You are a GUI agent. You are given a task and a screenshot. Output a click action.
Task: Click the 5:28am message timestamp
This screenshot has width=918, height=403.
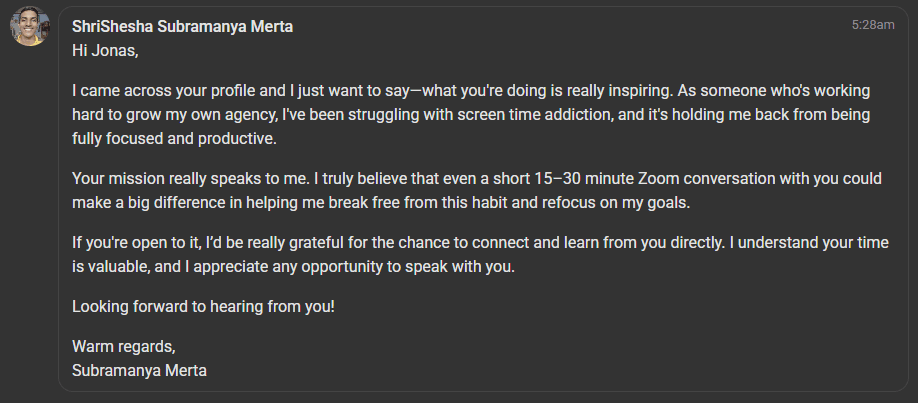pos(872,25)
